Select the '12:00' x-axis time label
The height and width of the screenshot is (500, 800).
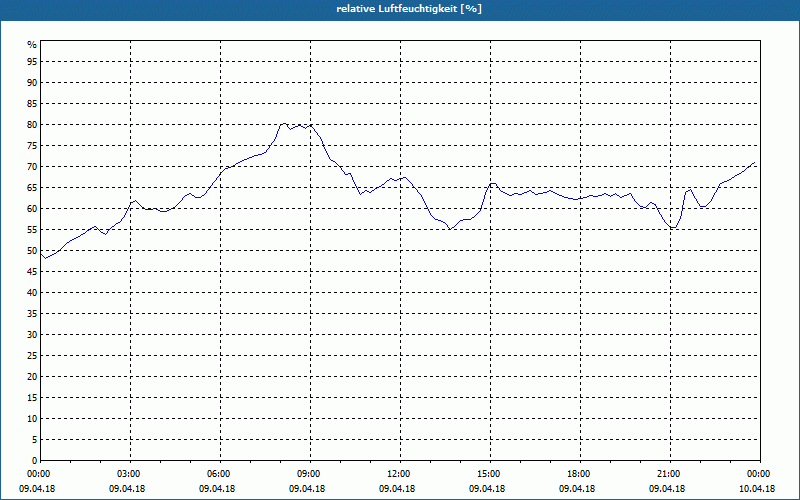[x=400, y=474]
